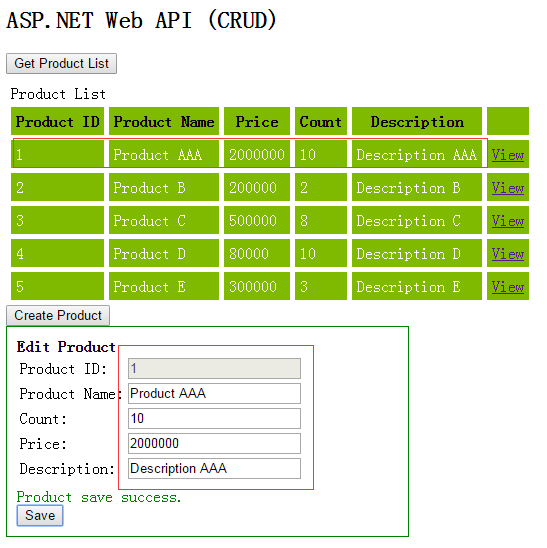This screenshot has width=547, height=548.
Task: Click the price cell '2000000'
Action: click(x=257, y=154)
